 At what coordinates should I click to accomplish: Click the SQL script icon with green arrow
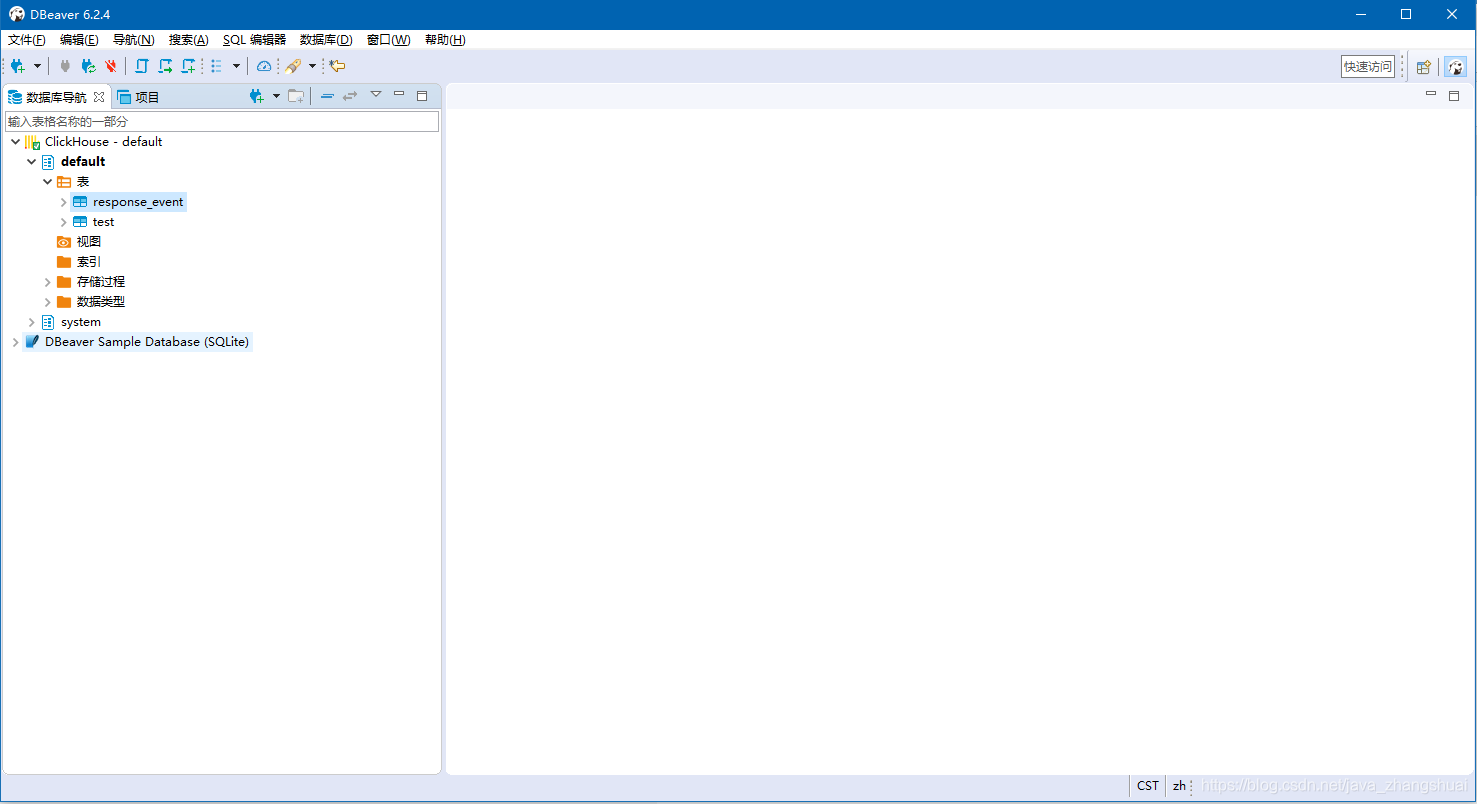(165, 66)
